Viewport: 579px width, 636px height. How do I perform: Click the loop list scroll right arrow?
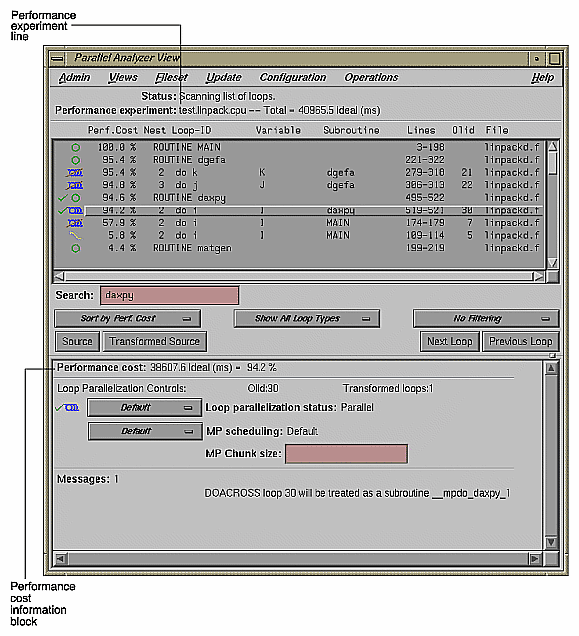pos(538,276)
